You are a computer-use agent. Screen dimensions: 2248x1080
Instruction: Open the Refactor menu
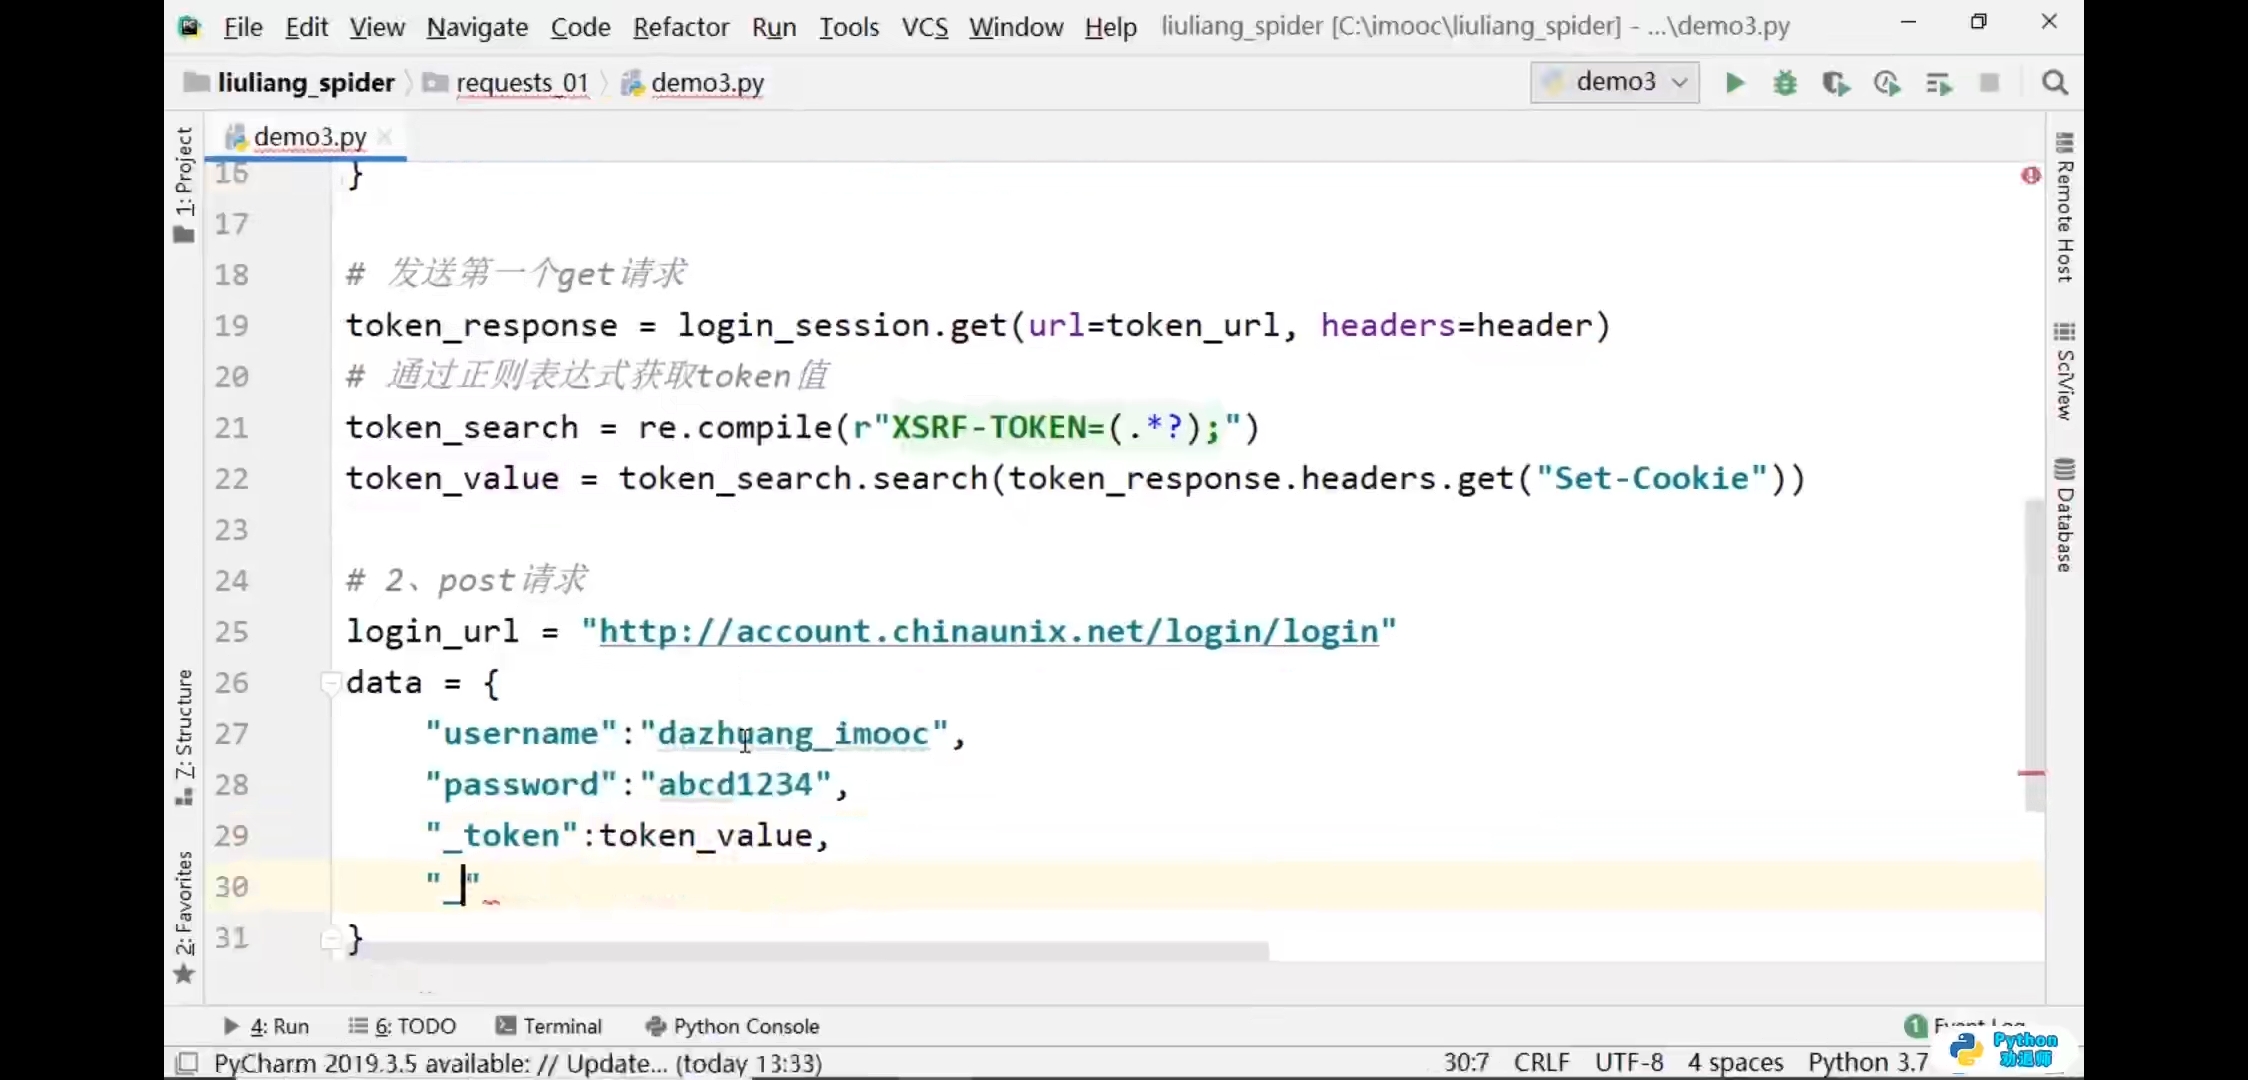pos(680,27)
